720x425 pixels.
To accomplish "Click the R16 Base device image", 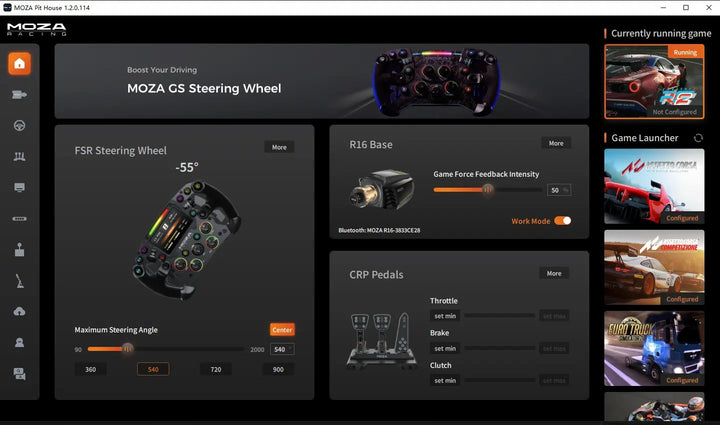I will coord(382,190).
